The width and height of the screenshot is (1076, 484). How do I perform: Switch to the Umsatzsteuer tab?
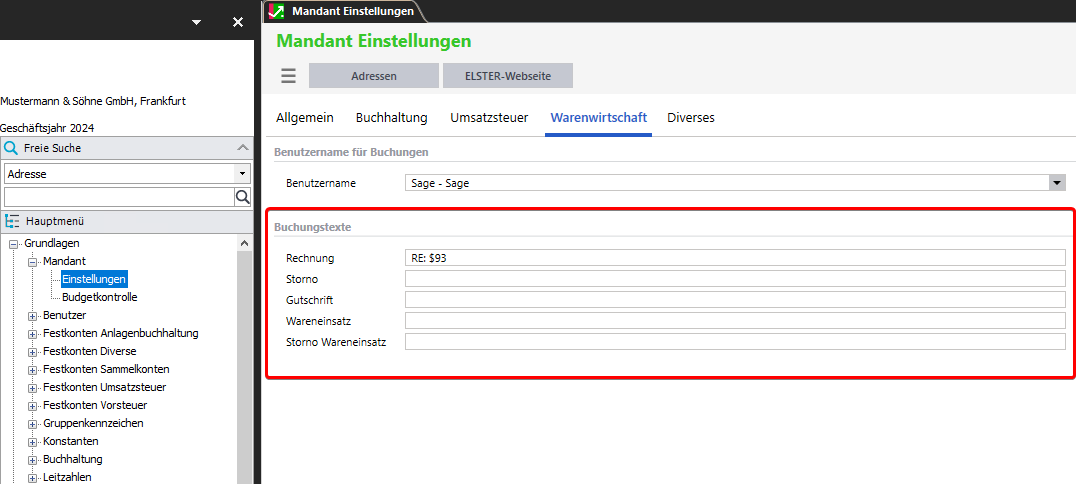click(x=489, y=118)
